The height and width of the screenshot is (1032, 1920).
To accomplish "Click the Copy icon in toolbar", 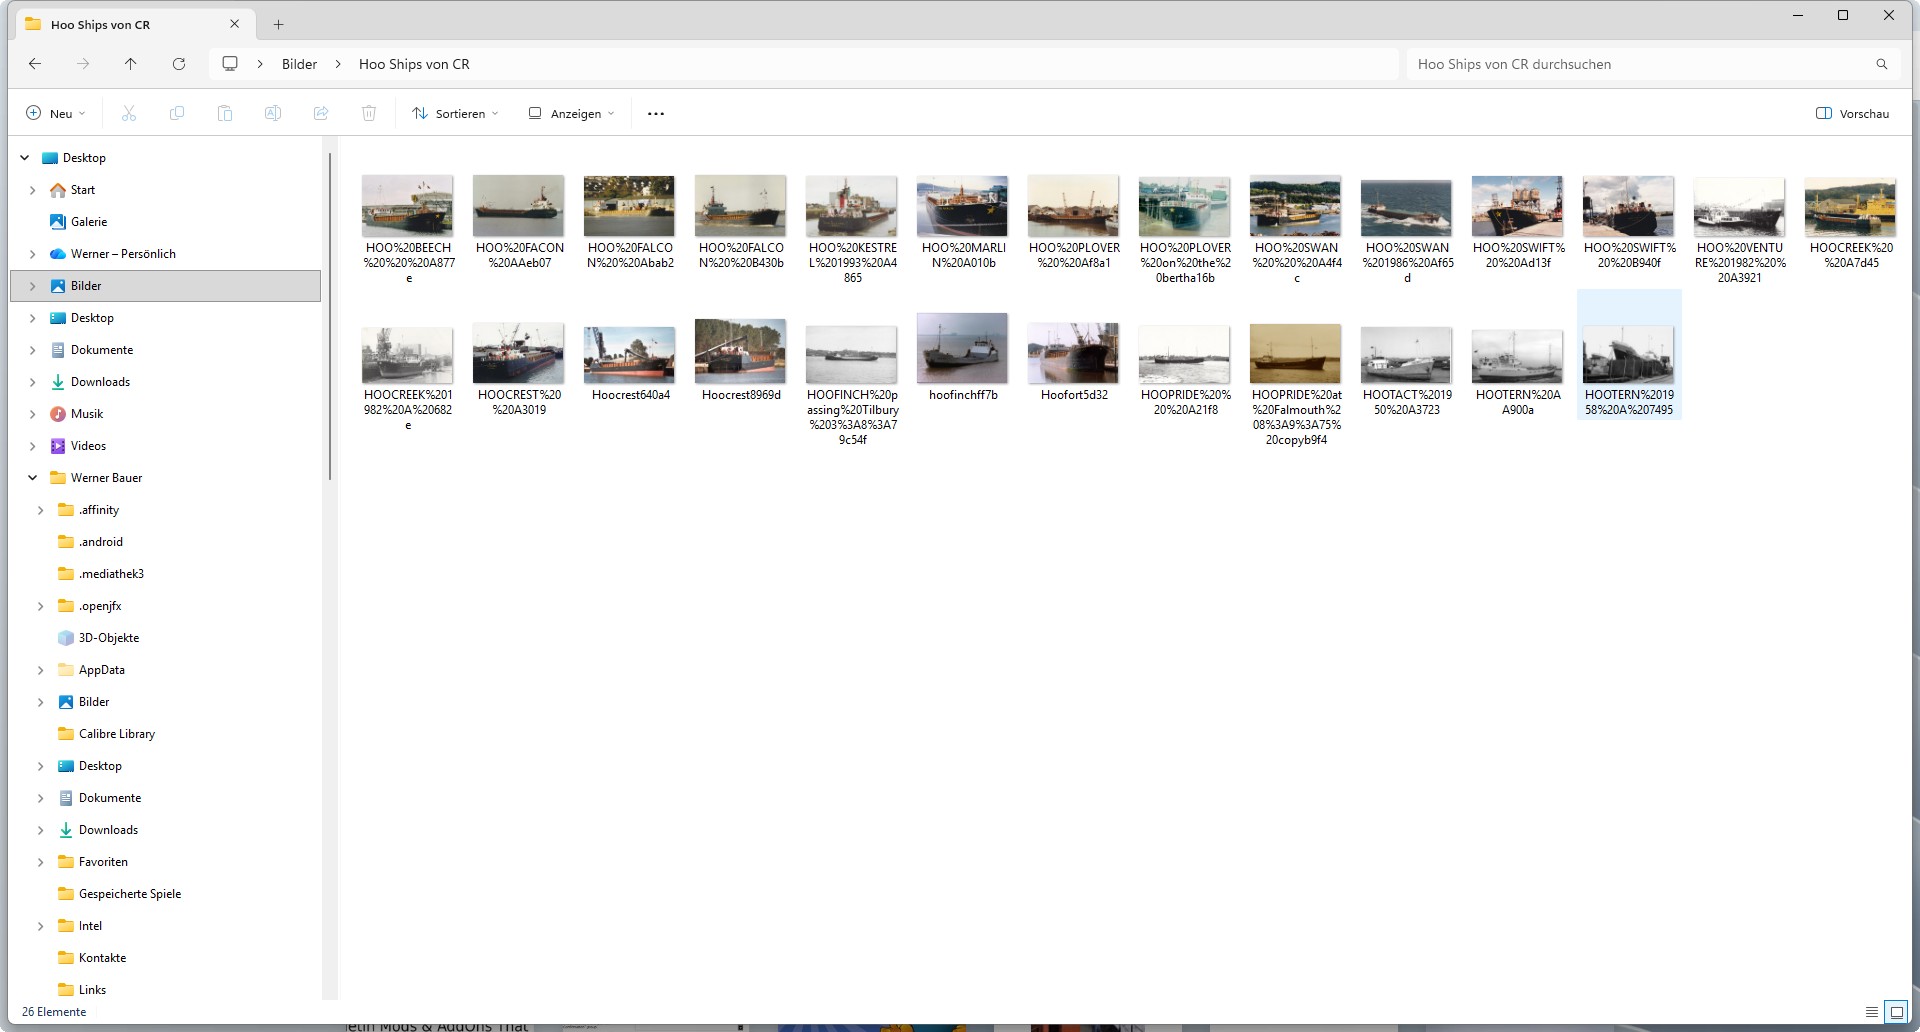I will click(177, 114).
